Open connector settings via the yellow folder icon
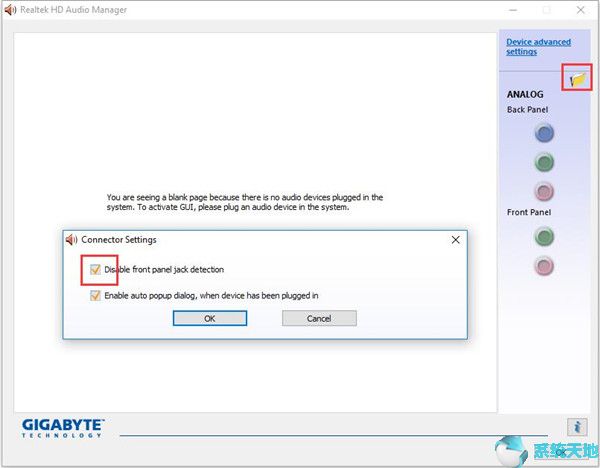Image resolution: width=600 pixels, height=468 pixels. pos(578,77)
